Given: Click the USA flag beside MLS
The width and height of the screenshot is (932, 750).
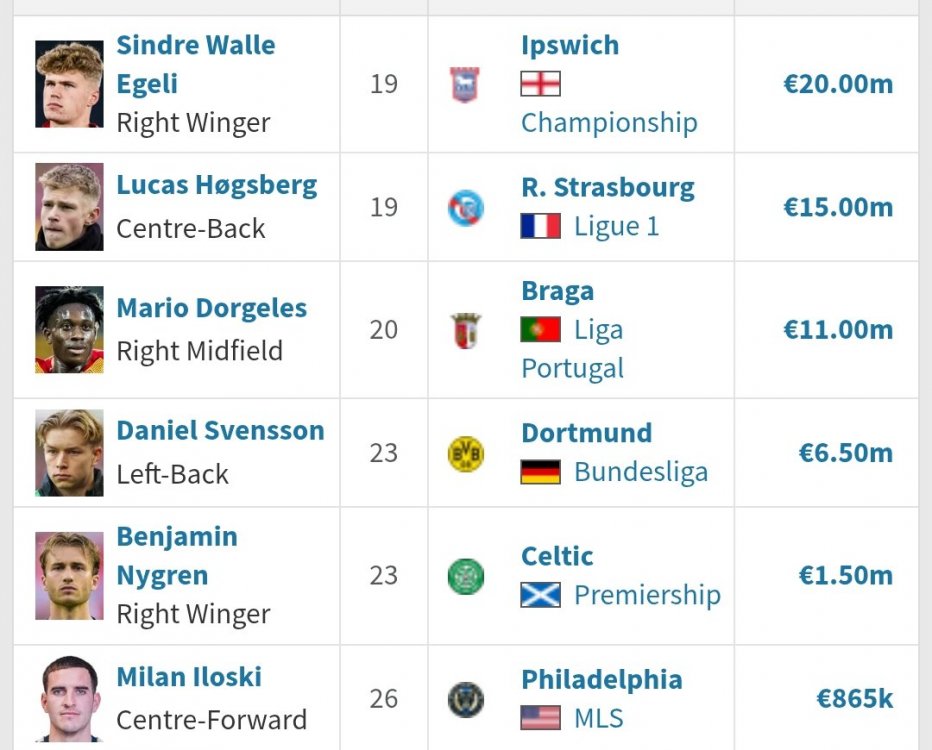Looking at the screenshot, I should (x=540, y=718).
